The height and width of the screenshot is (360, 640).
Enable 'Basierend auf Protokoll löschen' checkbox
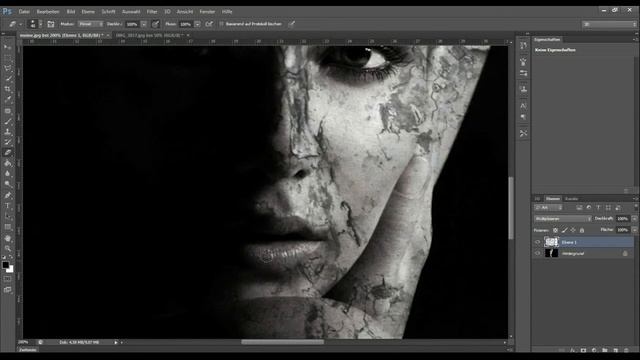pos(222,24)
